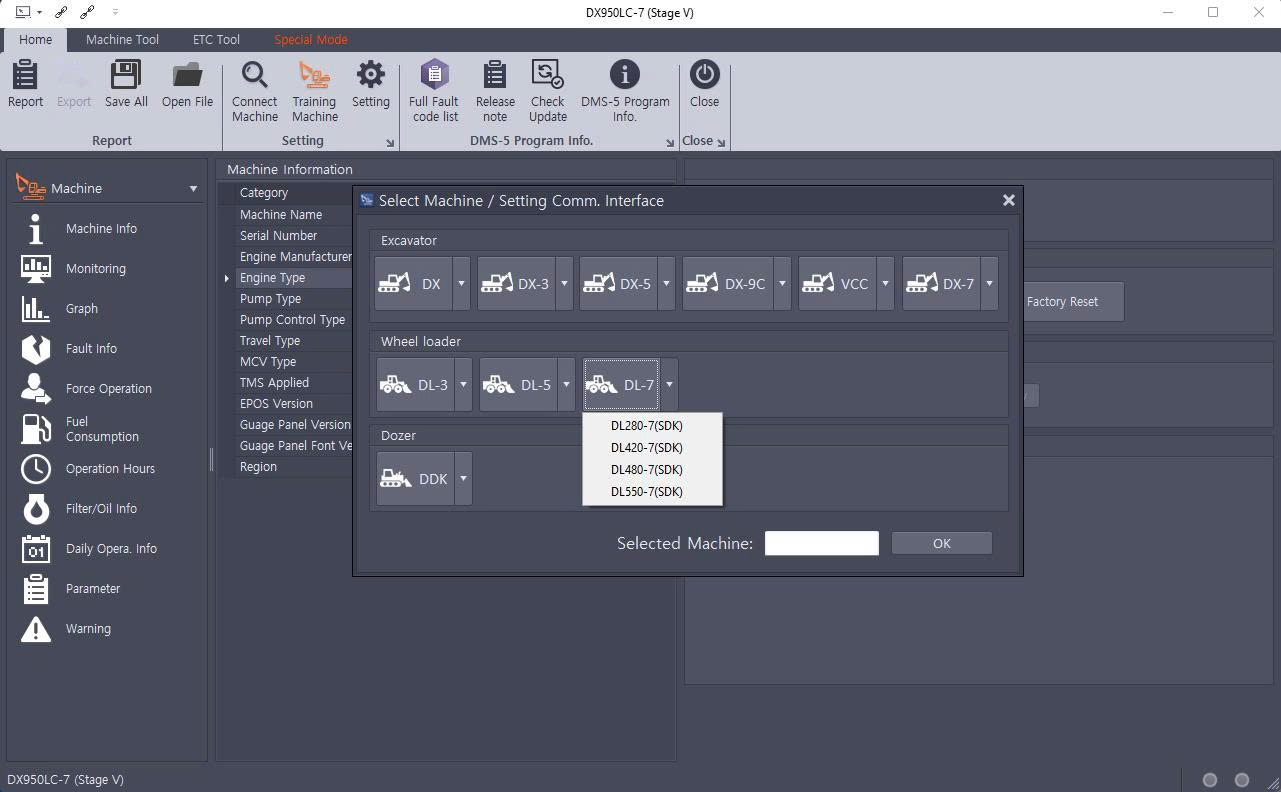Viewport: 1281px width, 792px height.
Task: Expand the DX-3 dropdown arrow
Action: (x=564, y=284)
